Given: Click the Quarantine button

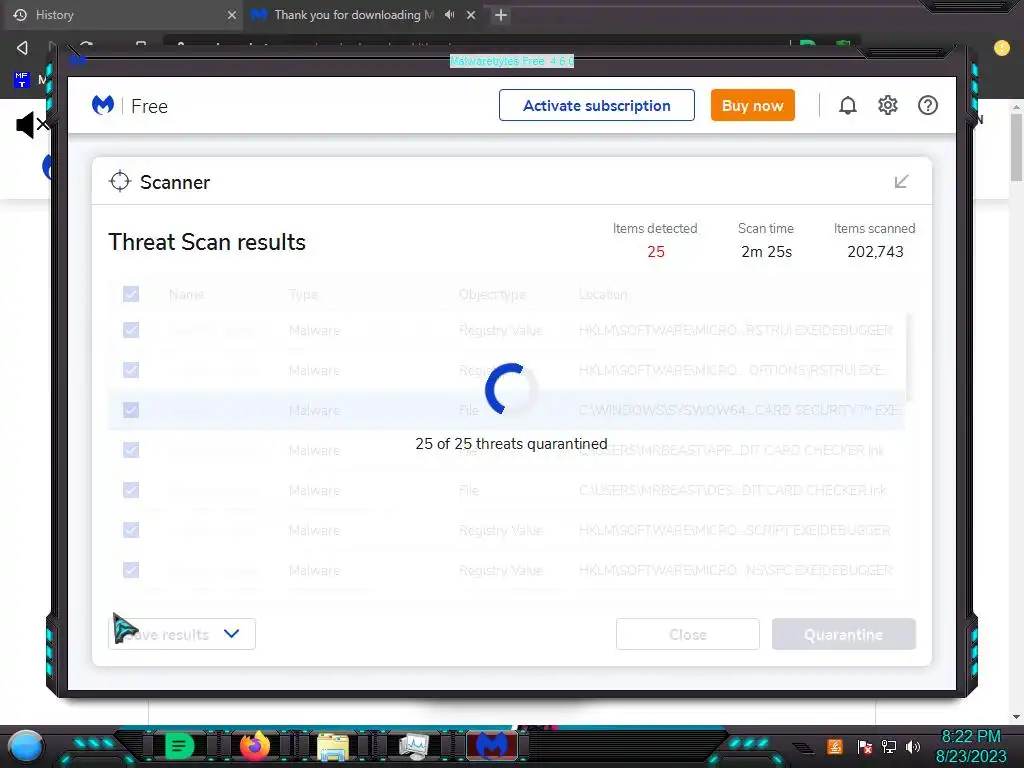Looking at the screenshot, I should coord(844,634).
